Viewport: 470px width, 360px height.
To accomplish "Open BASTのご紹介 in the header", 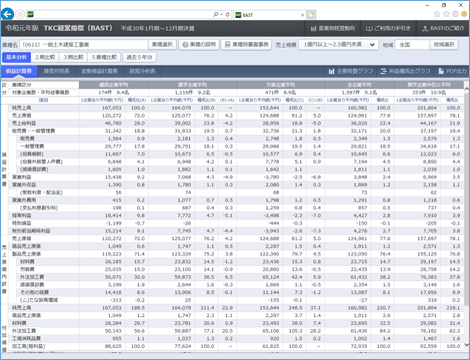I will click(x=443, y=28).
